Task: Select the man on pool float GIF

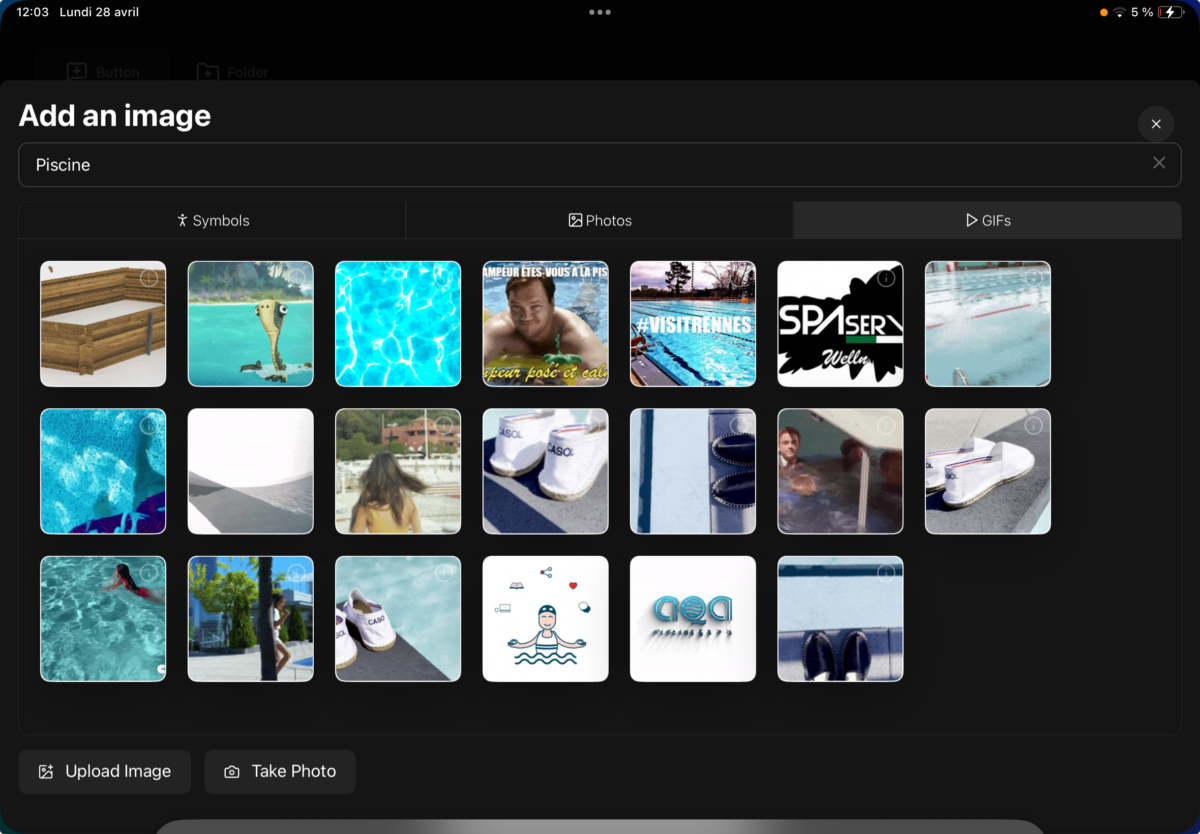Action: coord(545,324)
